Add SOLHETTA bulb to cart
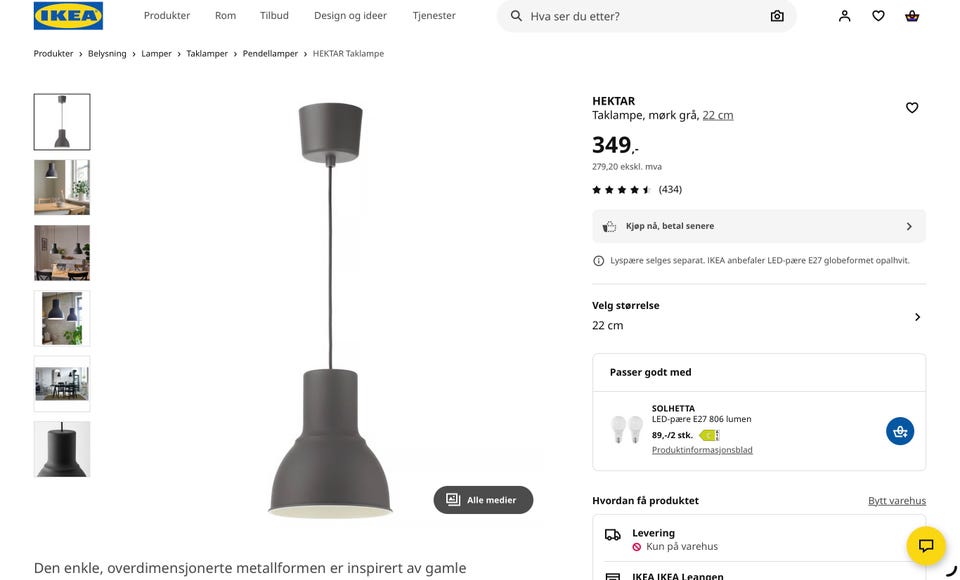 [x=900, y=431]
